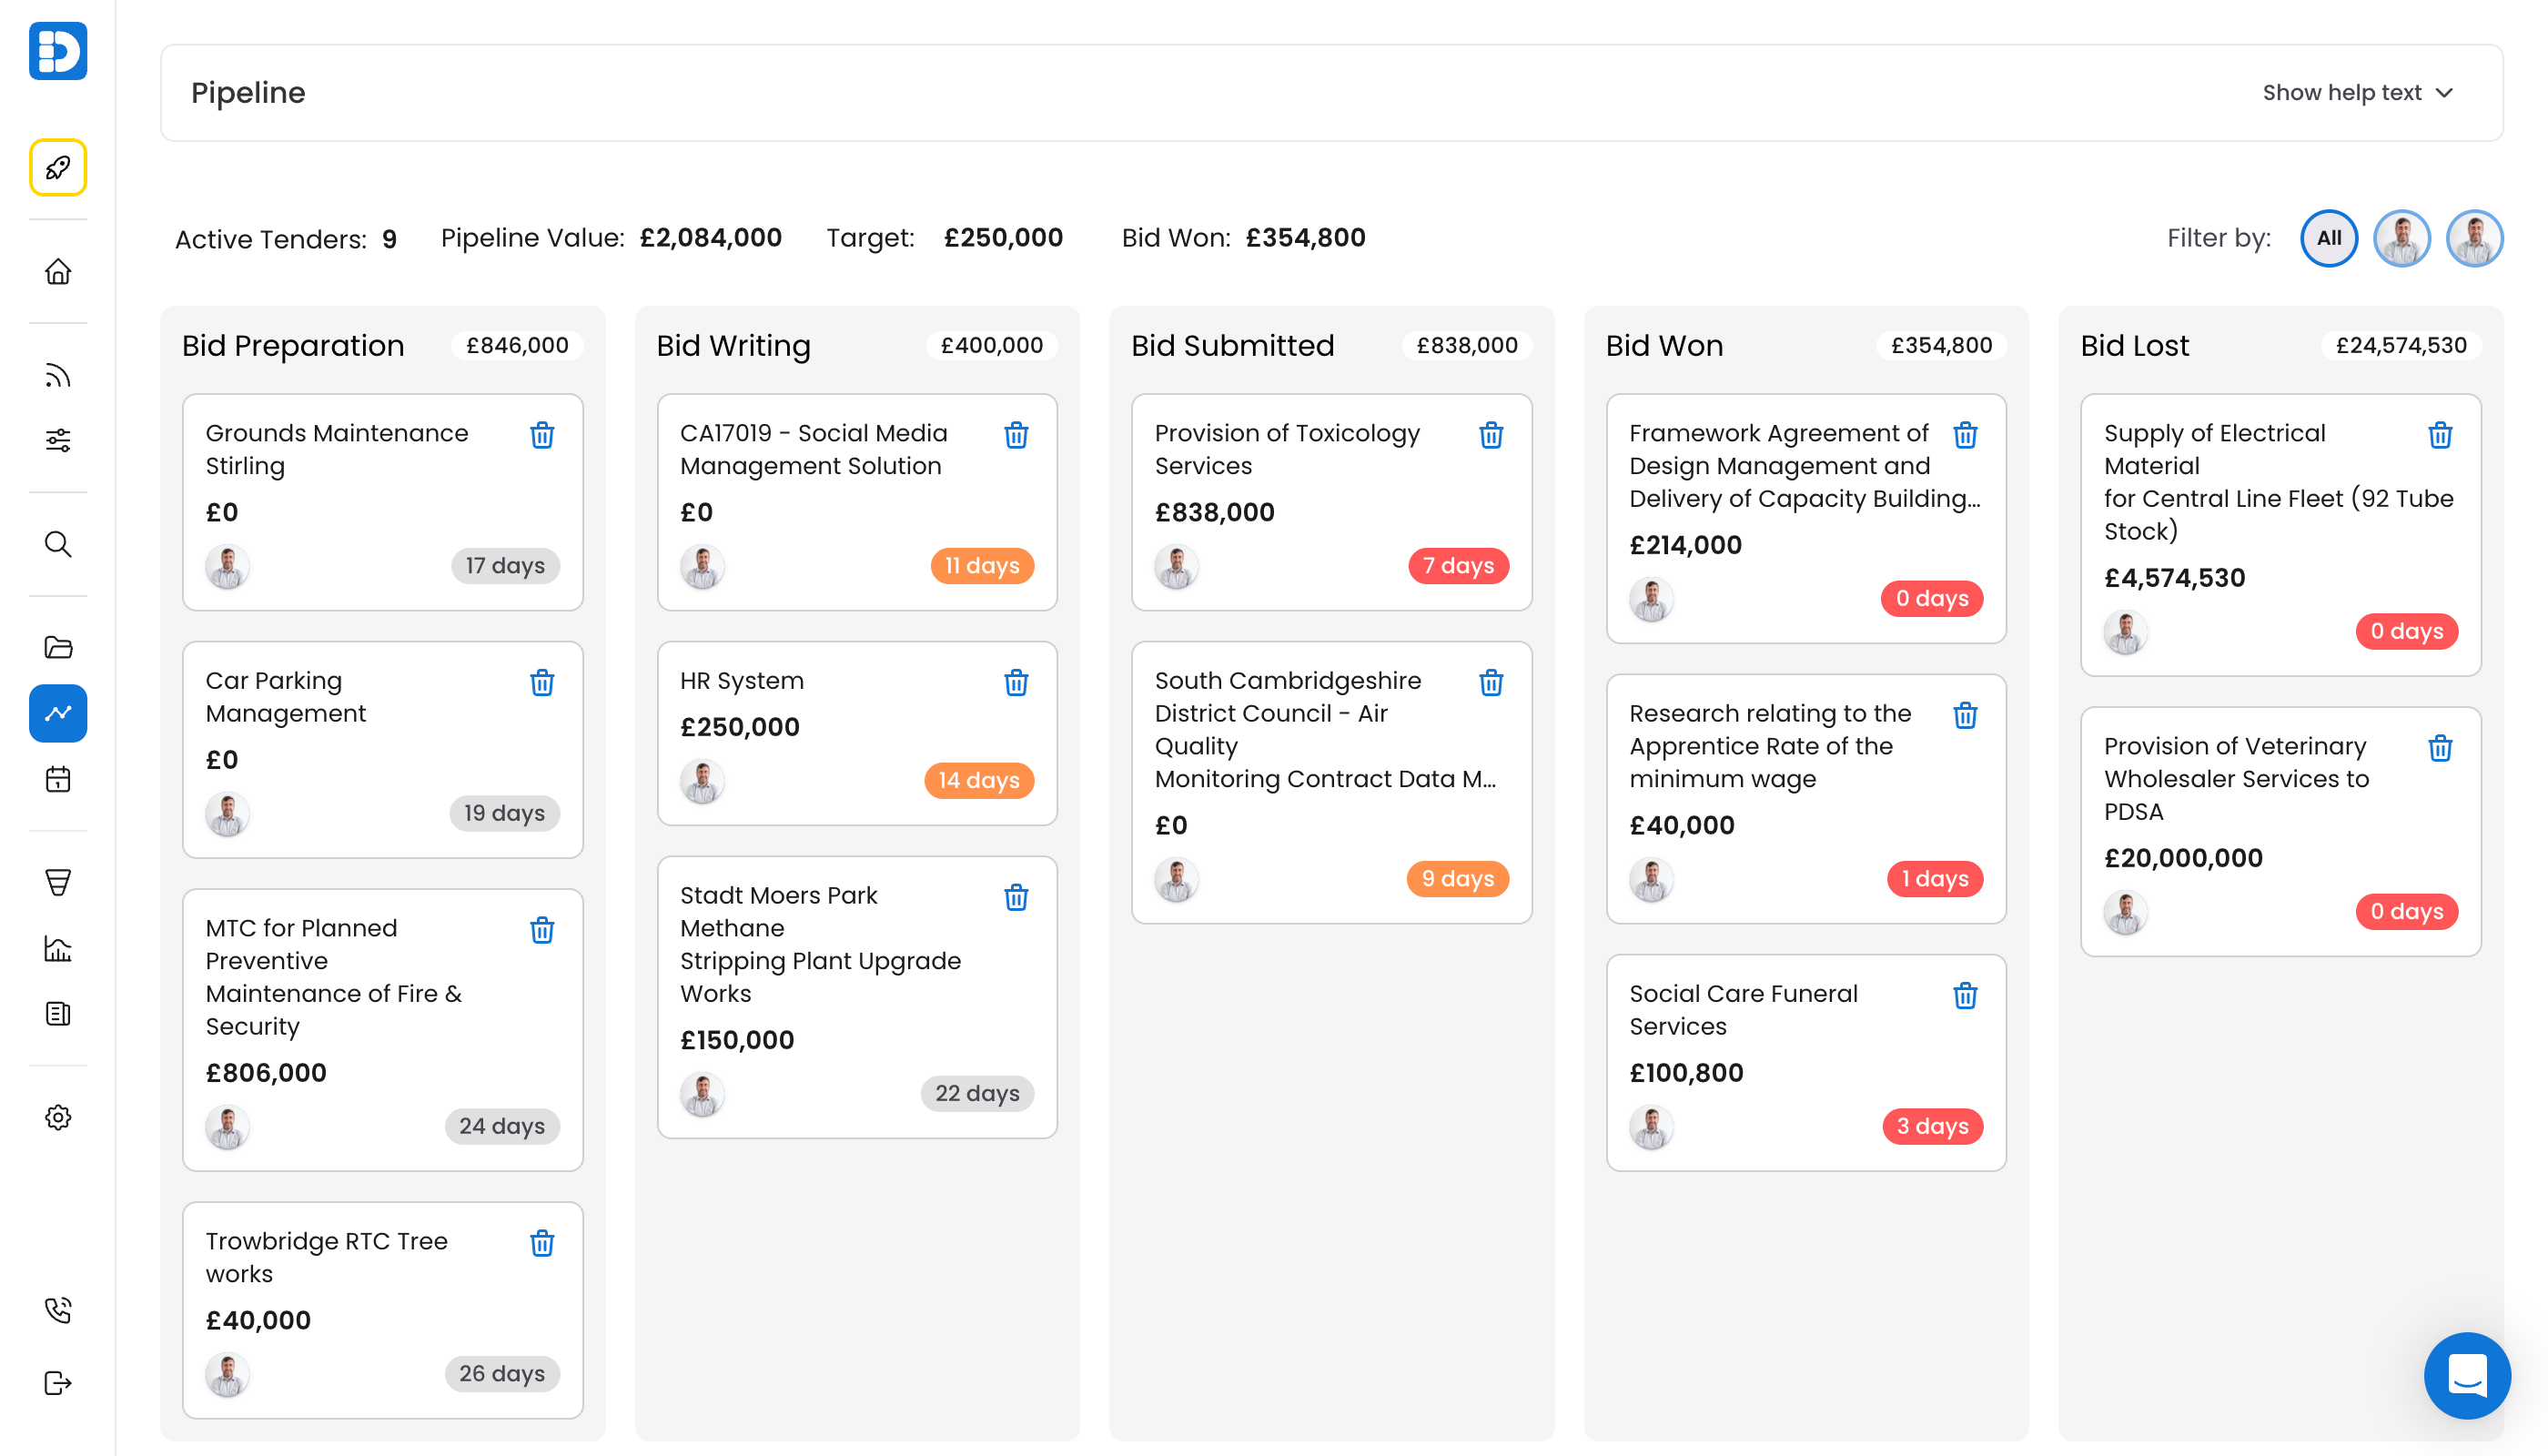This screenshot has width=2548, height=1456.
Task: Click the blue company logo top left
Action: point(57,51)
